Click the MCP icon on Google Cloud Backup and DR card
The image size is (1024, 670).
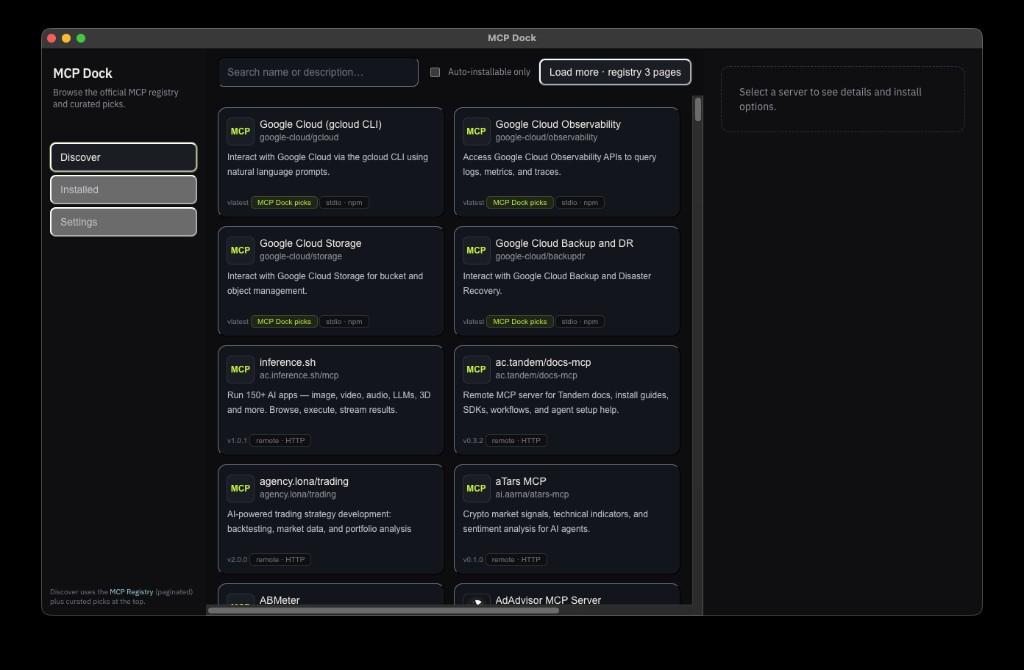(x=475, y=250)
